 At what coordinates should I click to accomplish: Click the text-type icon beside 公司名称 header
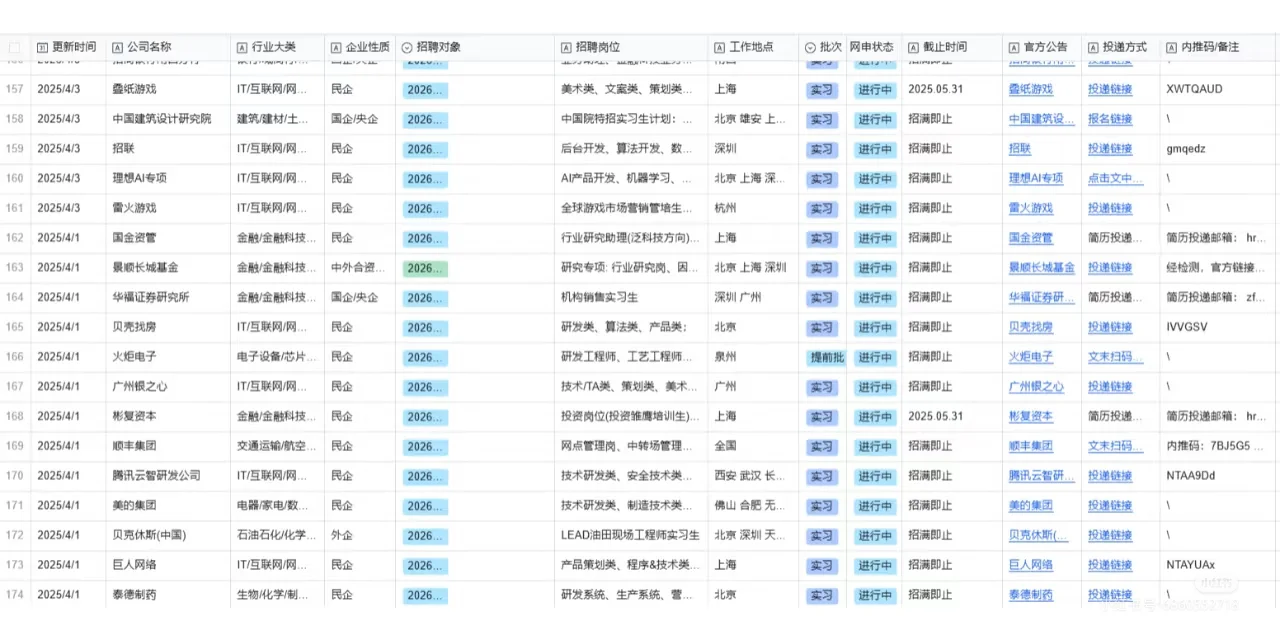tap(117, 47)
